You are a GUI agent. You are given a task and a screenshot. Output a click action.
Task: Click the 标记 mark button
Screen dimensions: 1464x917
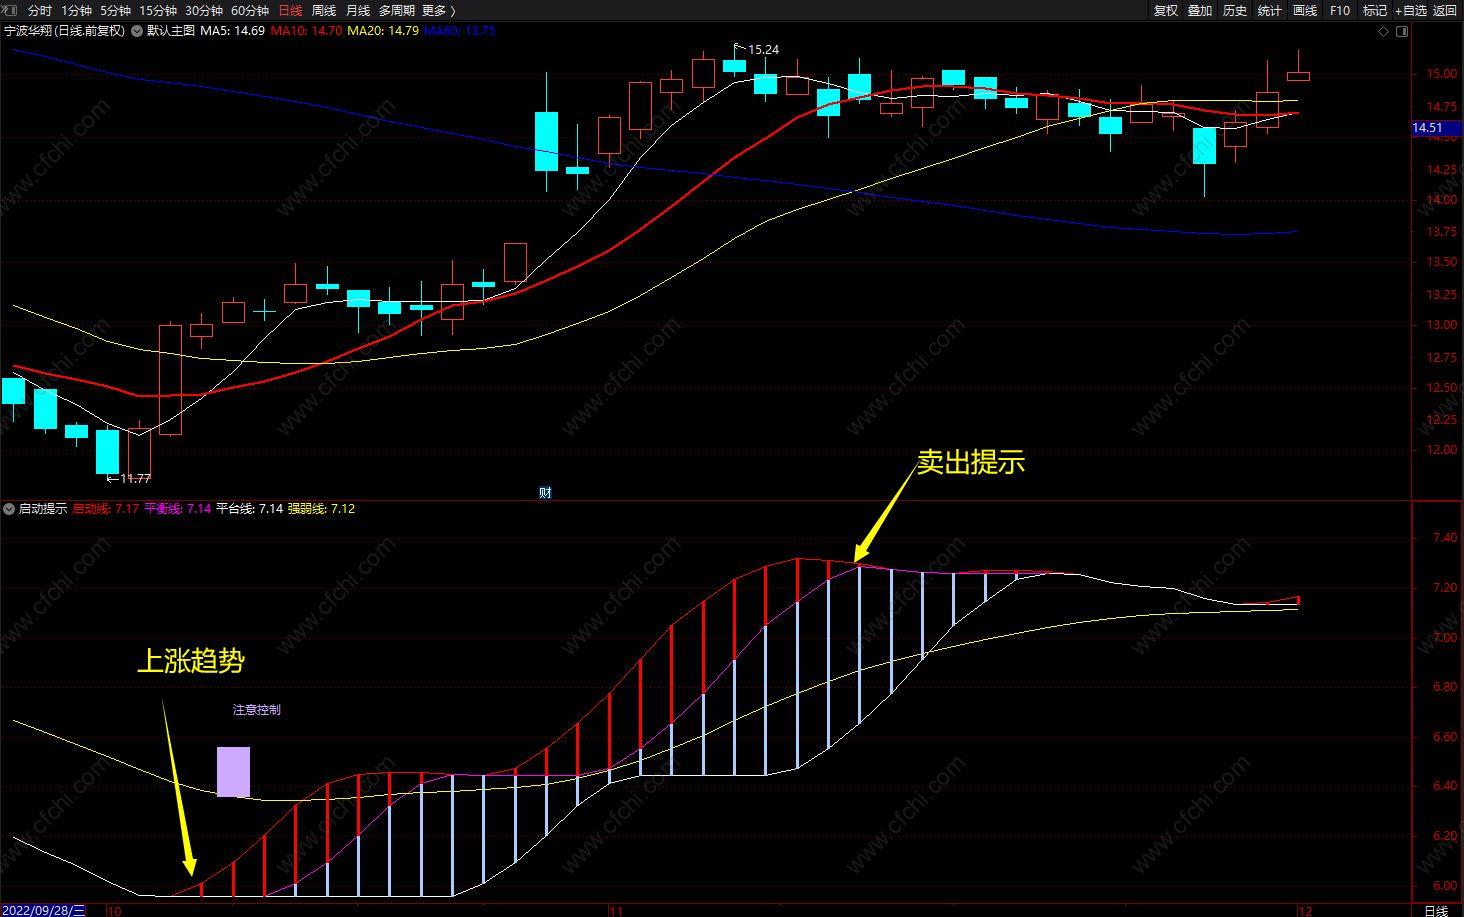click(1375, 10)
